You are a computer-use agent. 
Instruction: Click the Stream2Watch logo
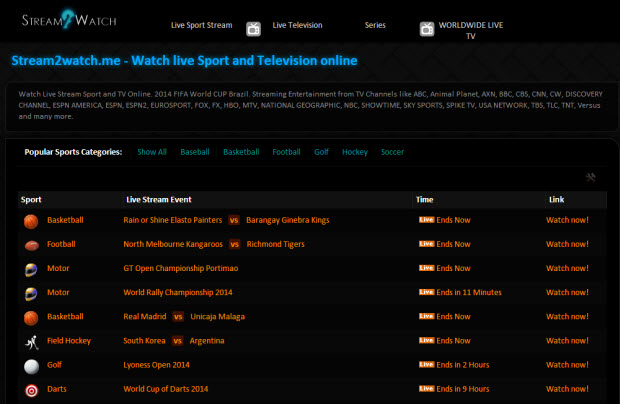point(69,19)
